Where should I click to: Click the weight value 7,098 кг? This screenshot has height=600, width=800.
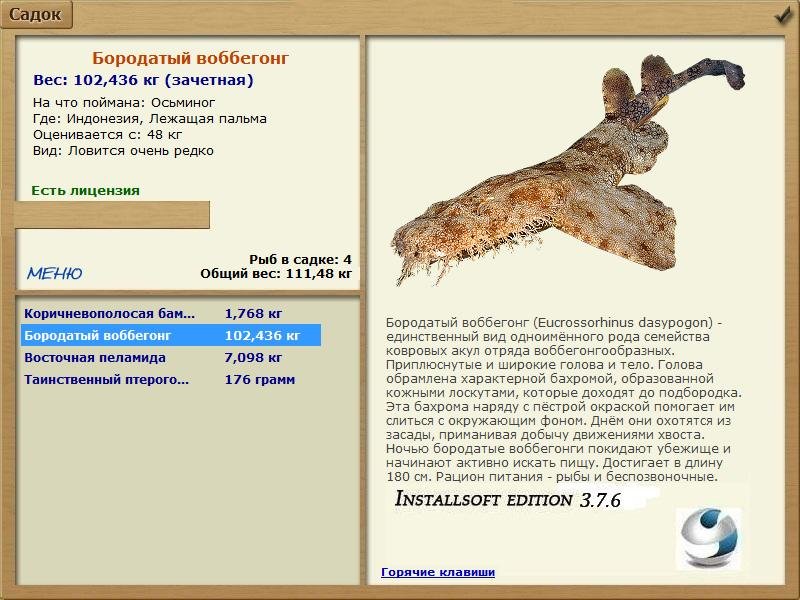(x=253, y=357)
